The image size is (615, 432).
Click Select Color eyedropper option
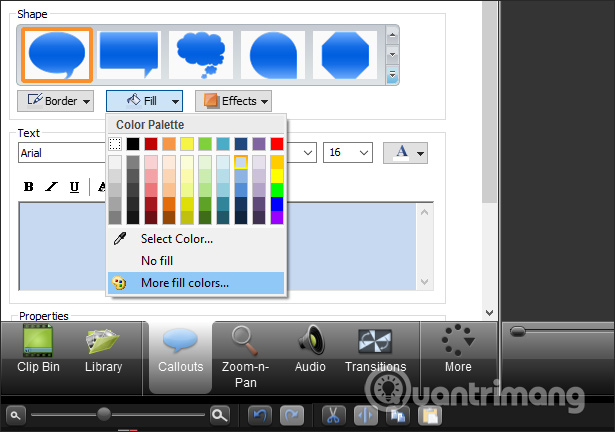(x=196, y=239)
